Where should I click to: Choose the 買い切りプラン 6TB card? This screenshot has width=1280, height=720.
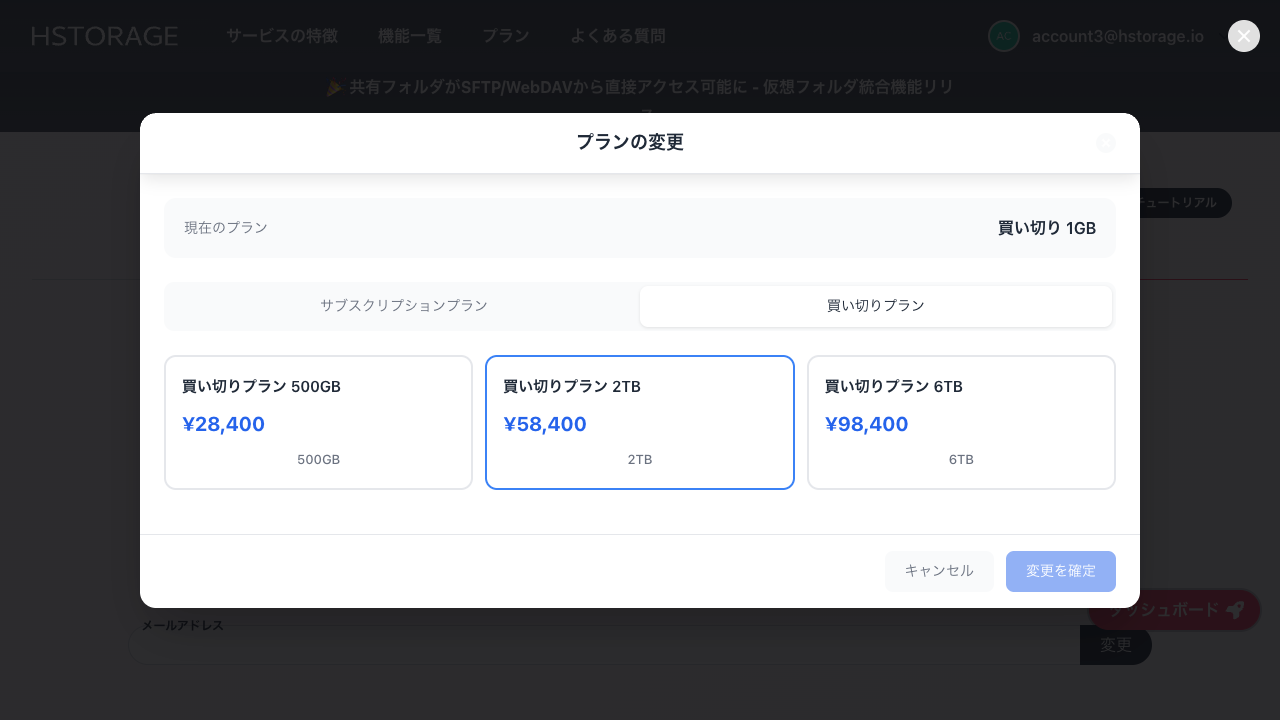click(961, 423)
